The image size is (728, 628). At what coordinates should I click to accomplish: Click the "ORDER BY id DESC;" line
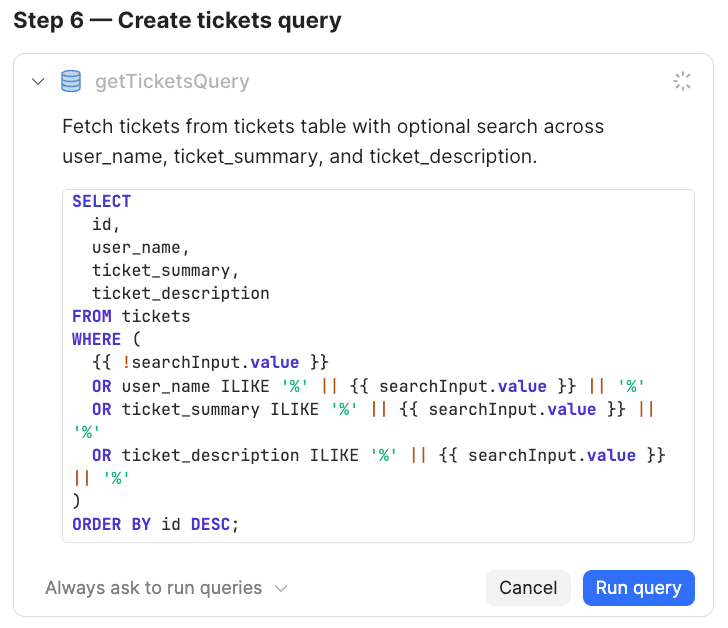157,524
